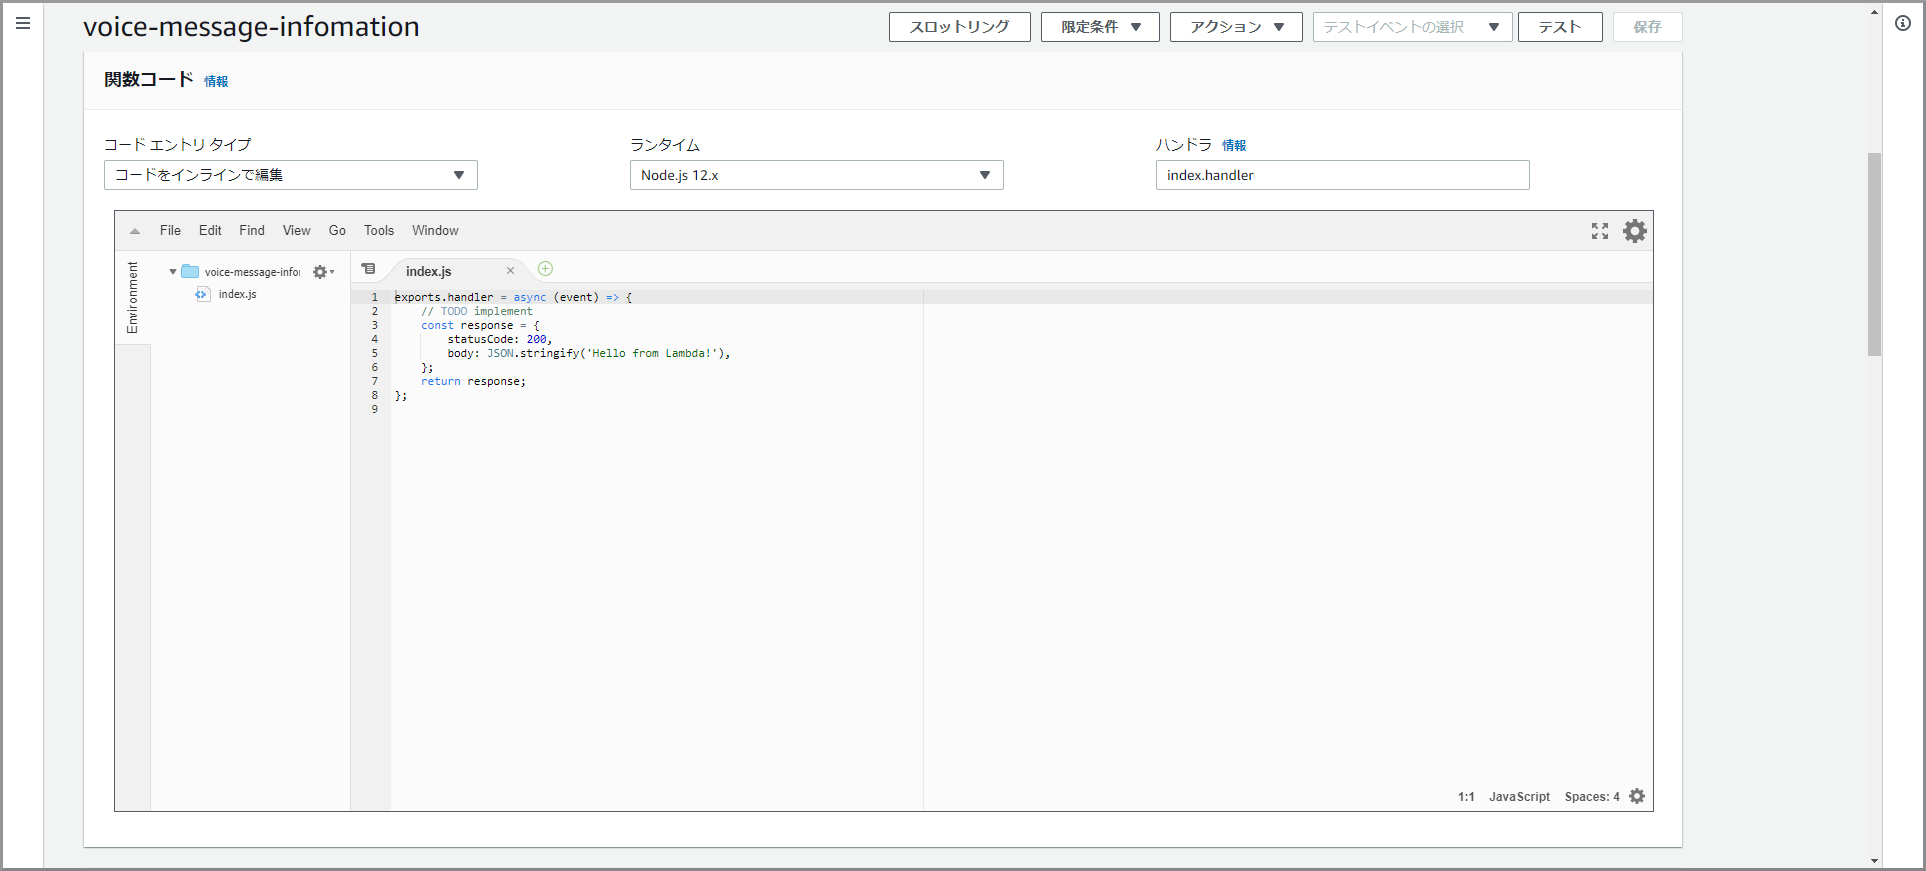This screenshot has width=1926, height=871.
Task: Open the File menu
Action: [171, 231]
